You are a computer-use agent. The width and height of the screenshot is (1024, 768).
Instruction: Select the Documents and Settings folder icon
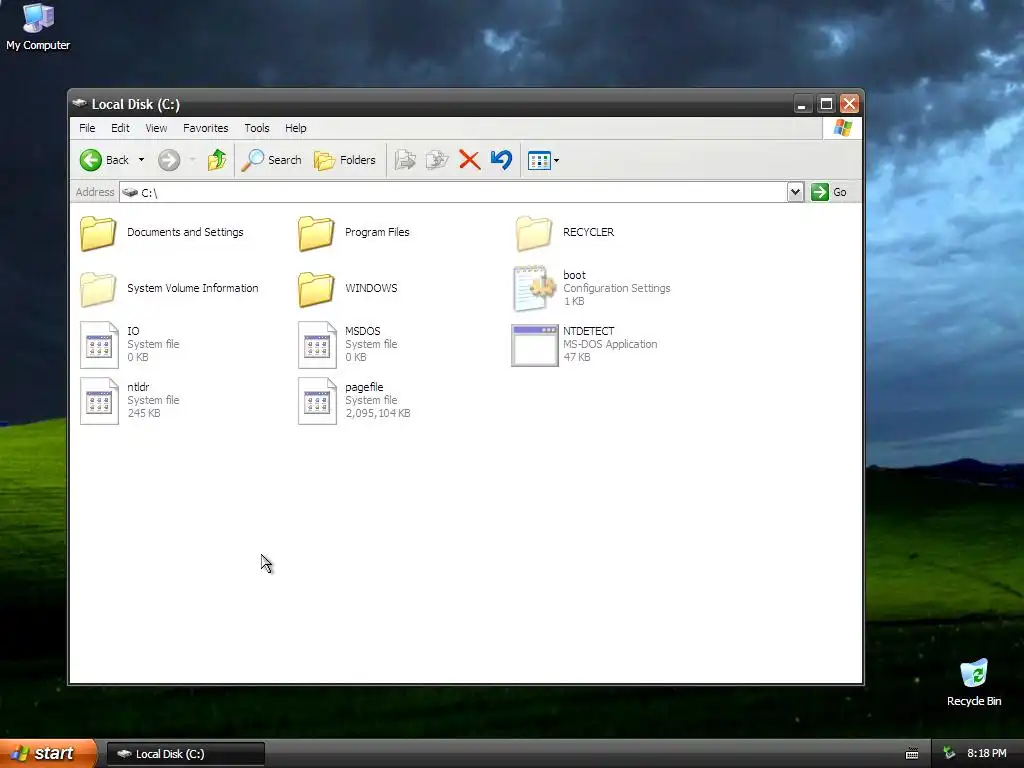[98, 233]
